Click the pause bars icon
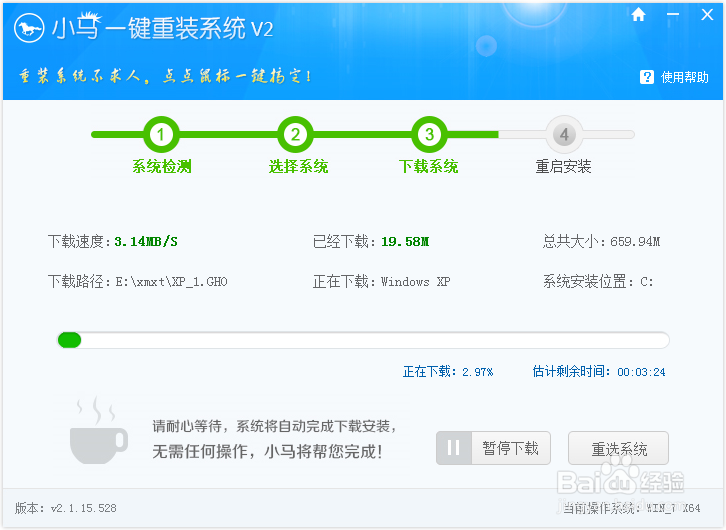This screenshot has width=726, height=530. [x=454, y=448]
